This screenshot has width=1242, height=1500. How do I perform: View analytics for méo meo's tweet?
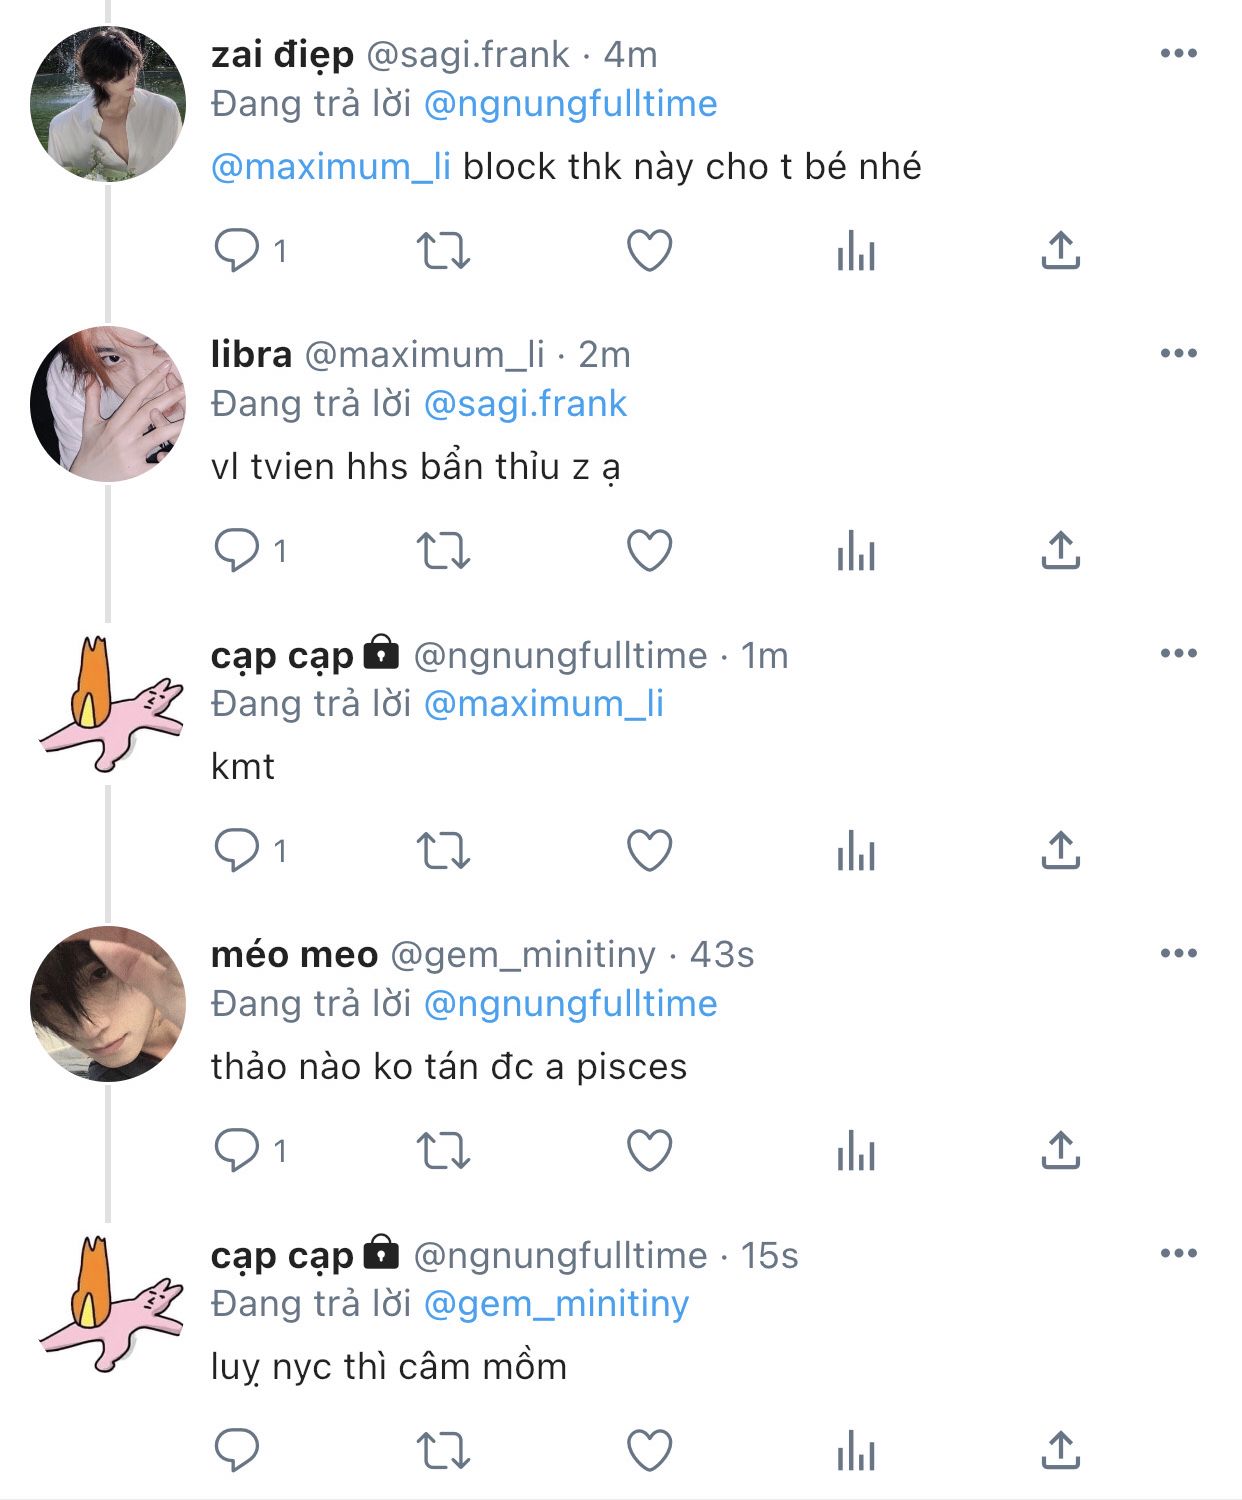point(856,1151)
